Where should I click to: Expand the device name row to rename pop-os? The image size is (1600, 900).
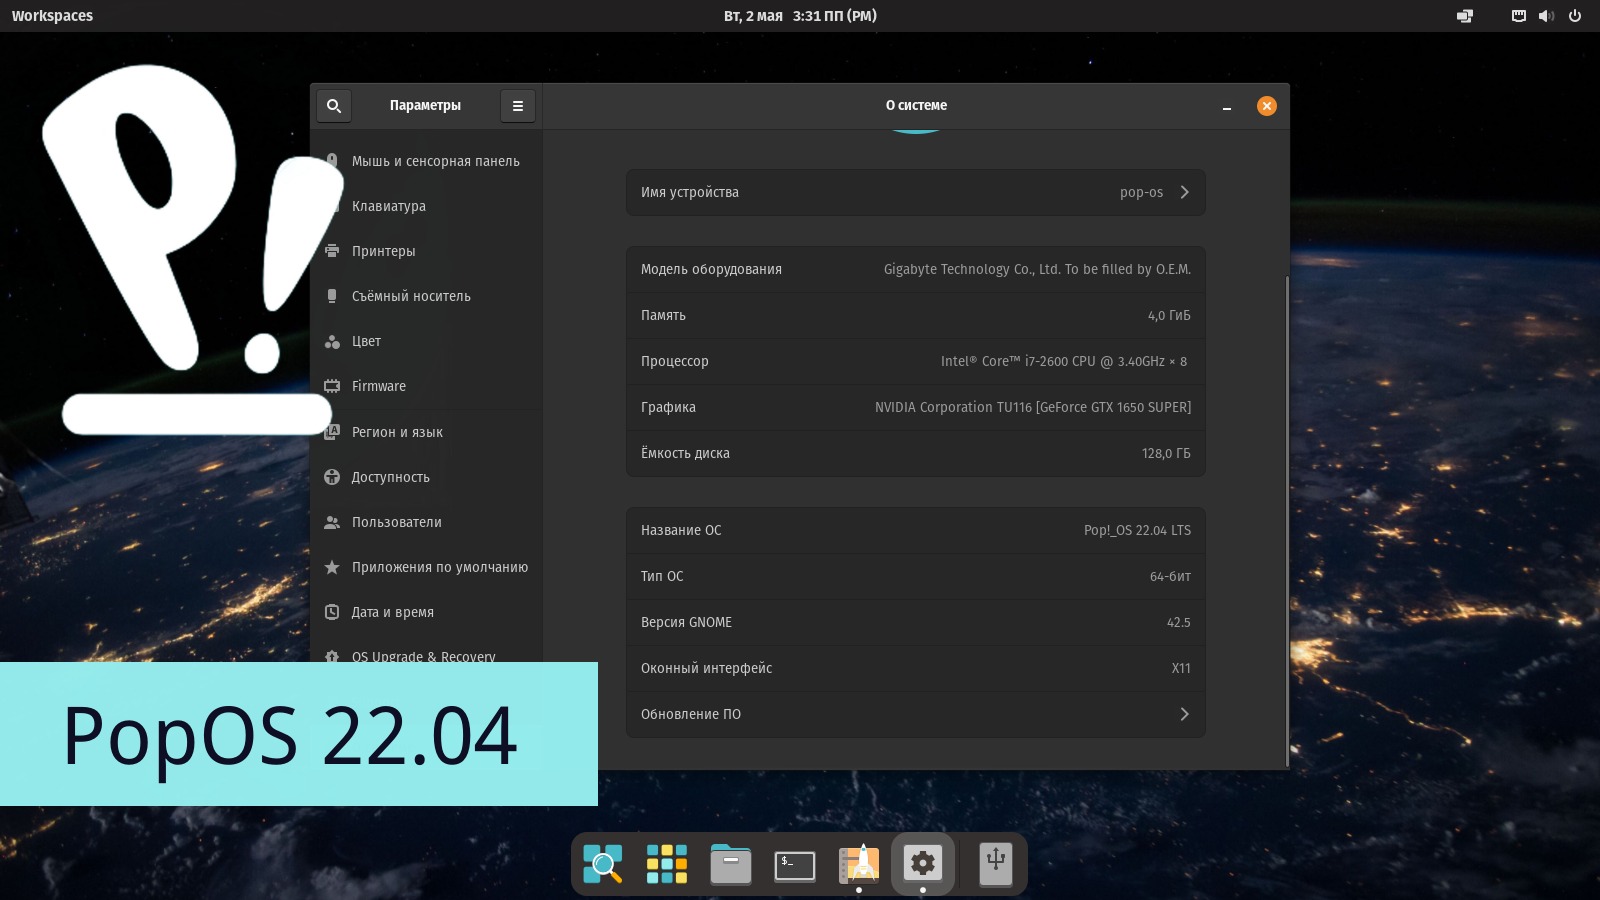[x=1184, y=192]
